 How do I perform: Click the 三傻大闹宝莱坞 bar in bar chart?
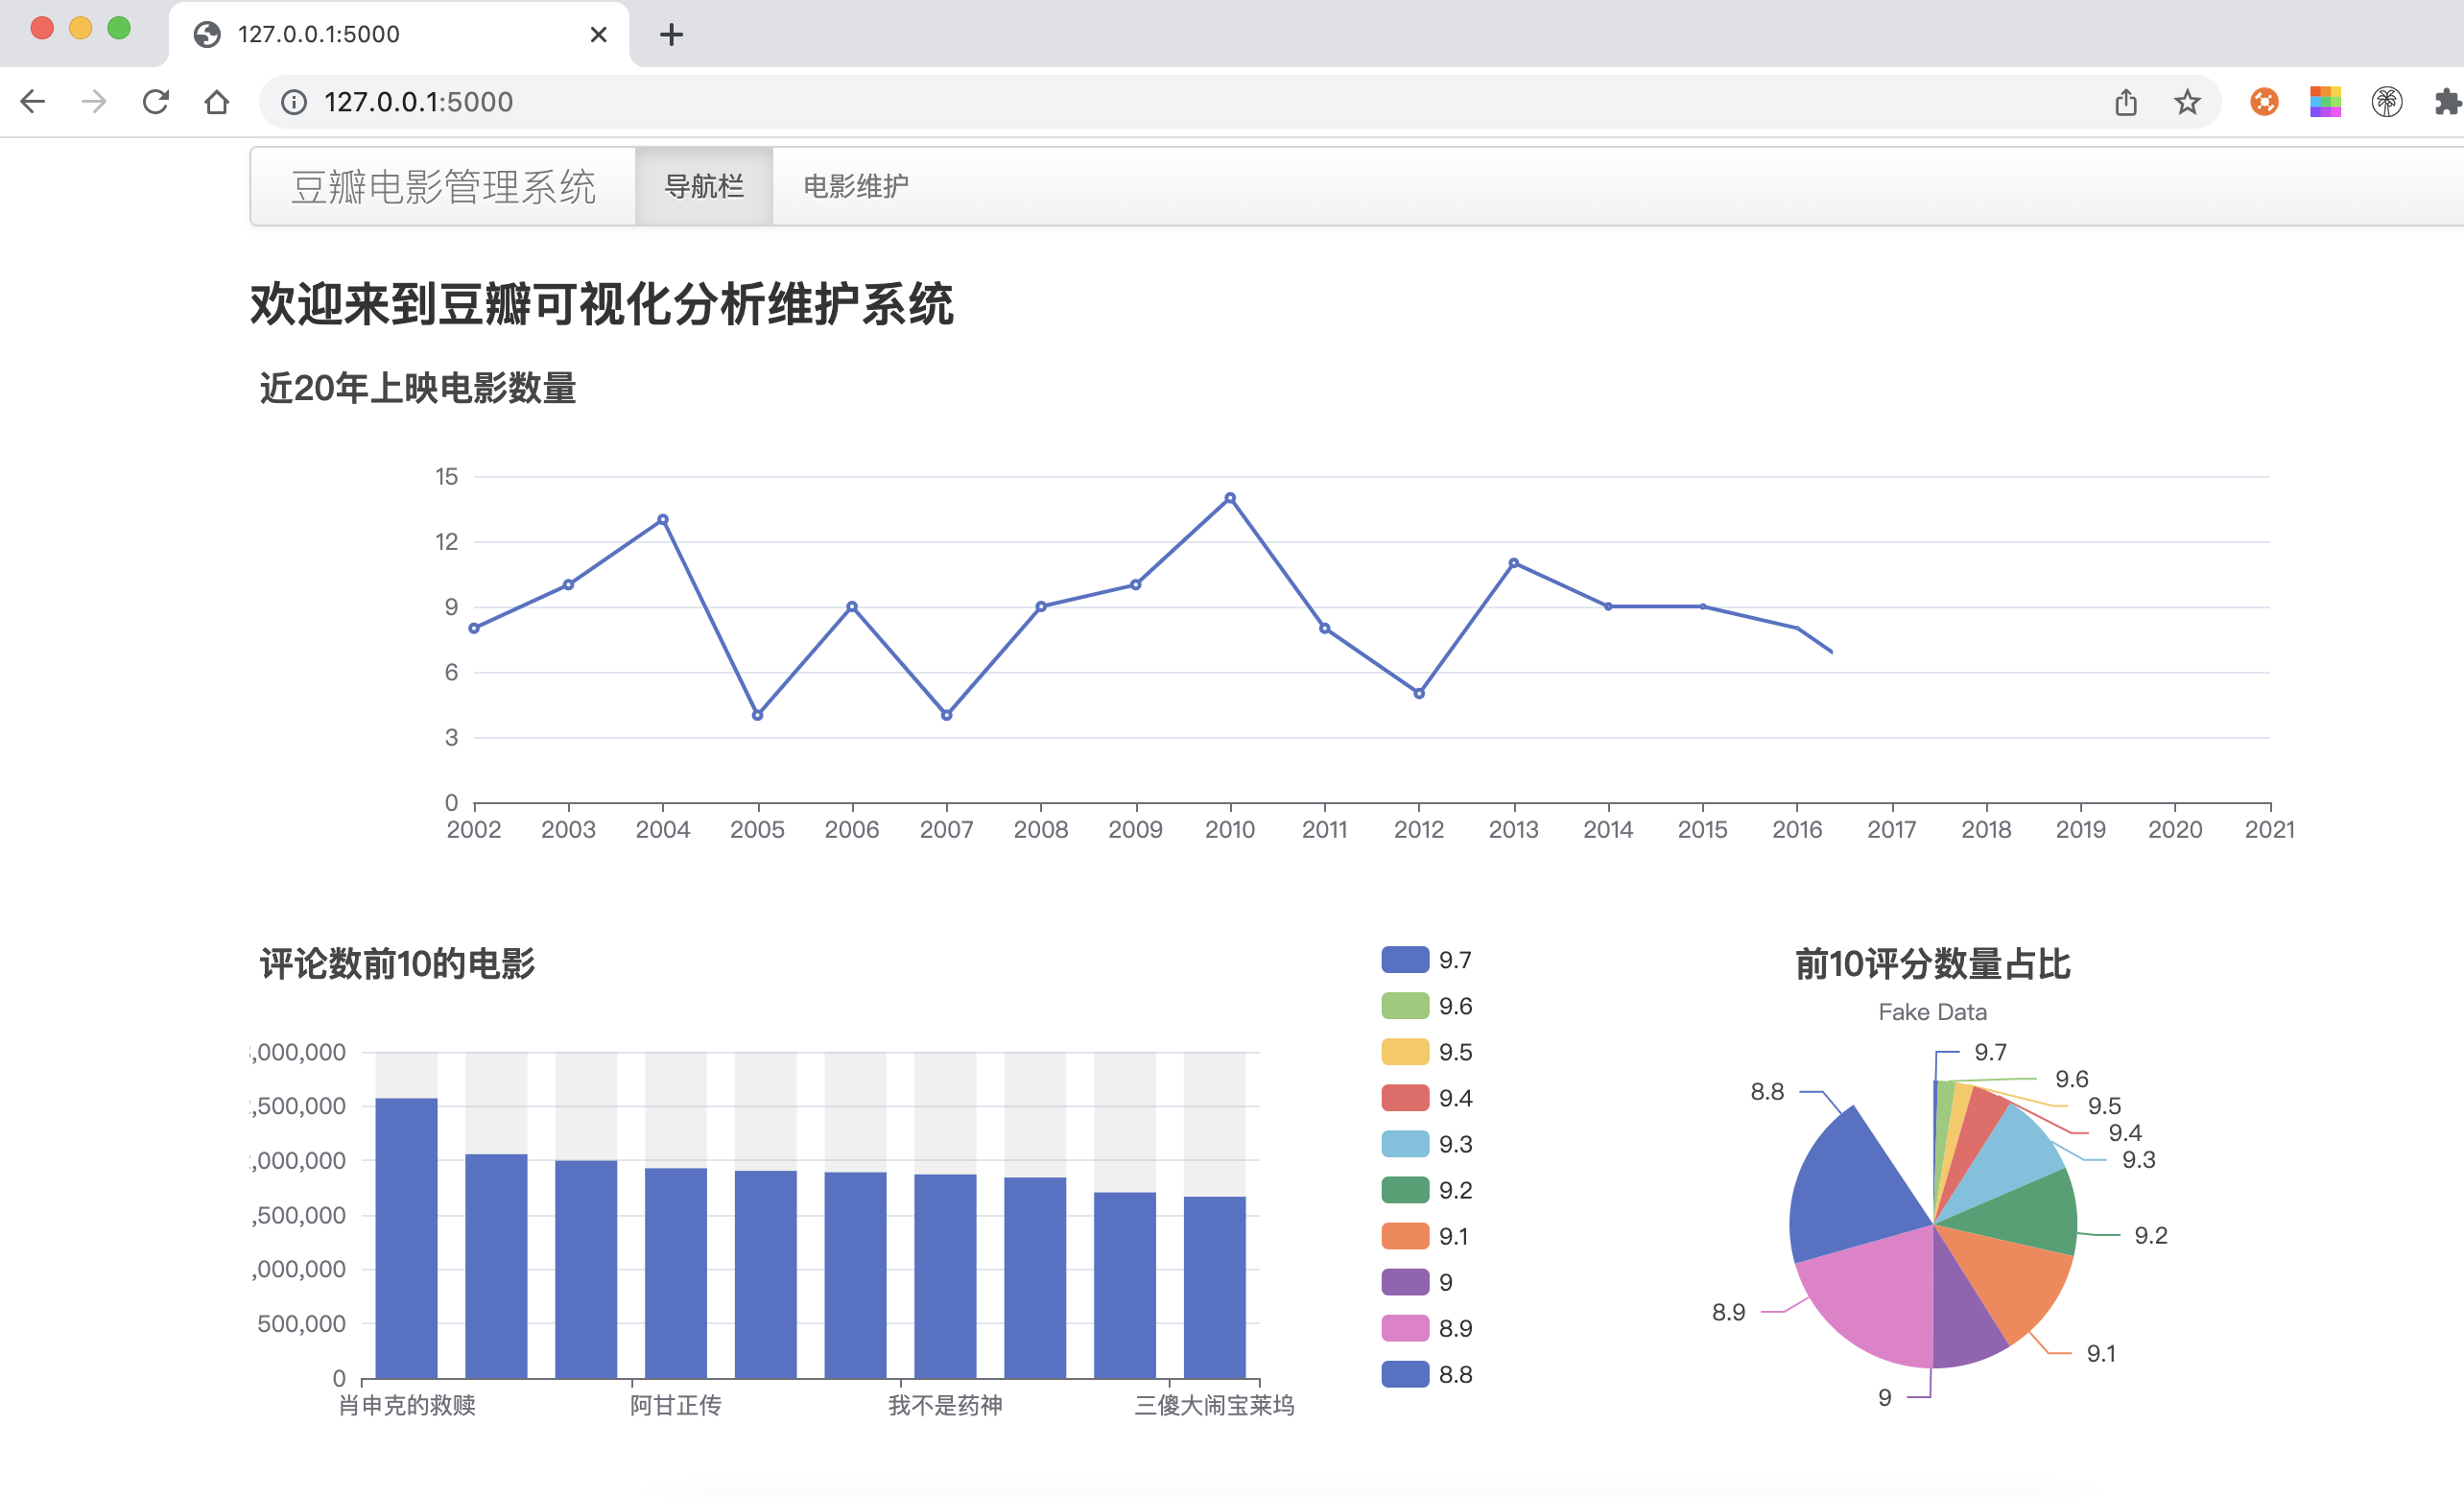[1215, 1287]
